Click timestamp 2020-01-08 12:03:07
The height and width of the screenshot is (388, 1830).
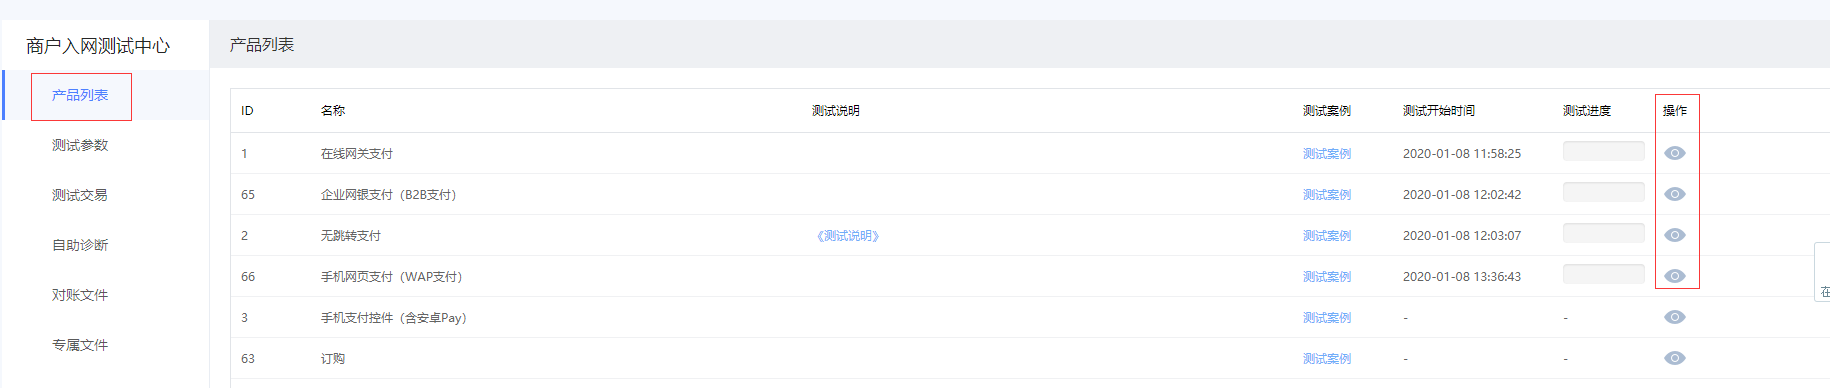click(1462, 236)
